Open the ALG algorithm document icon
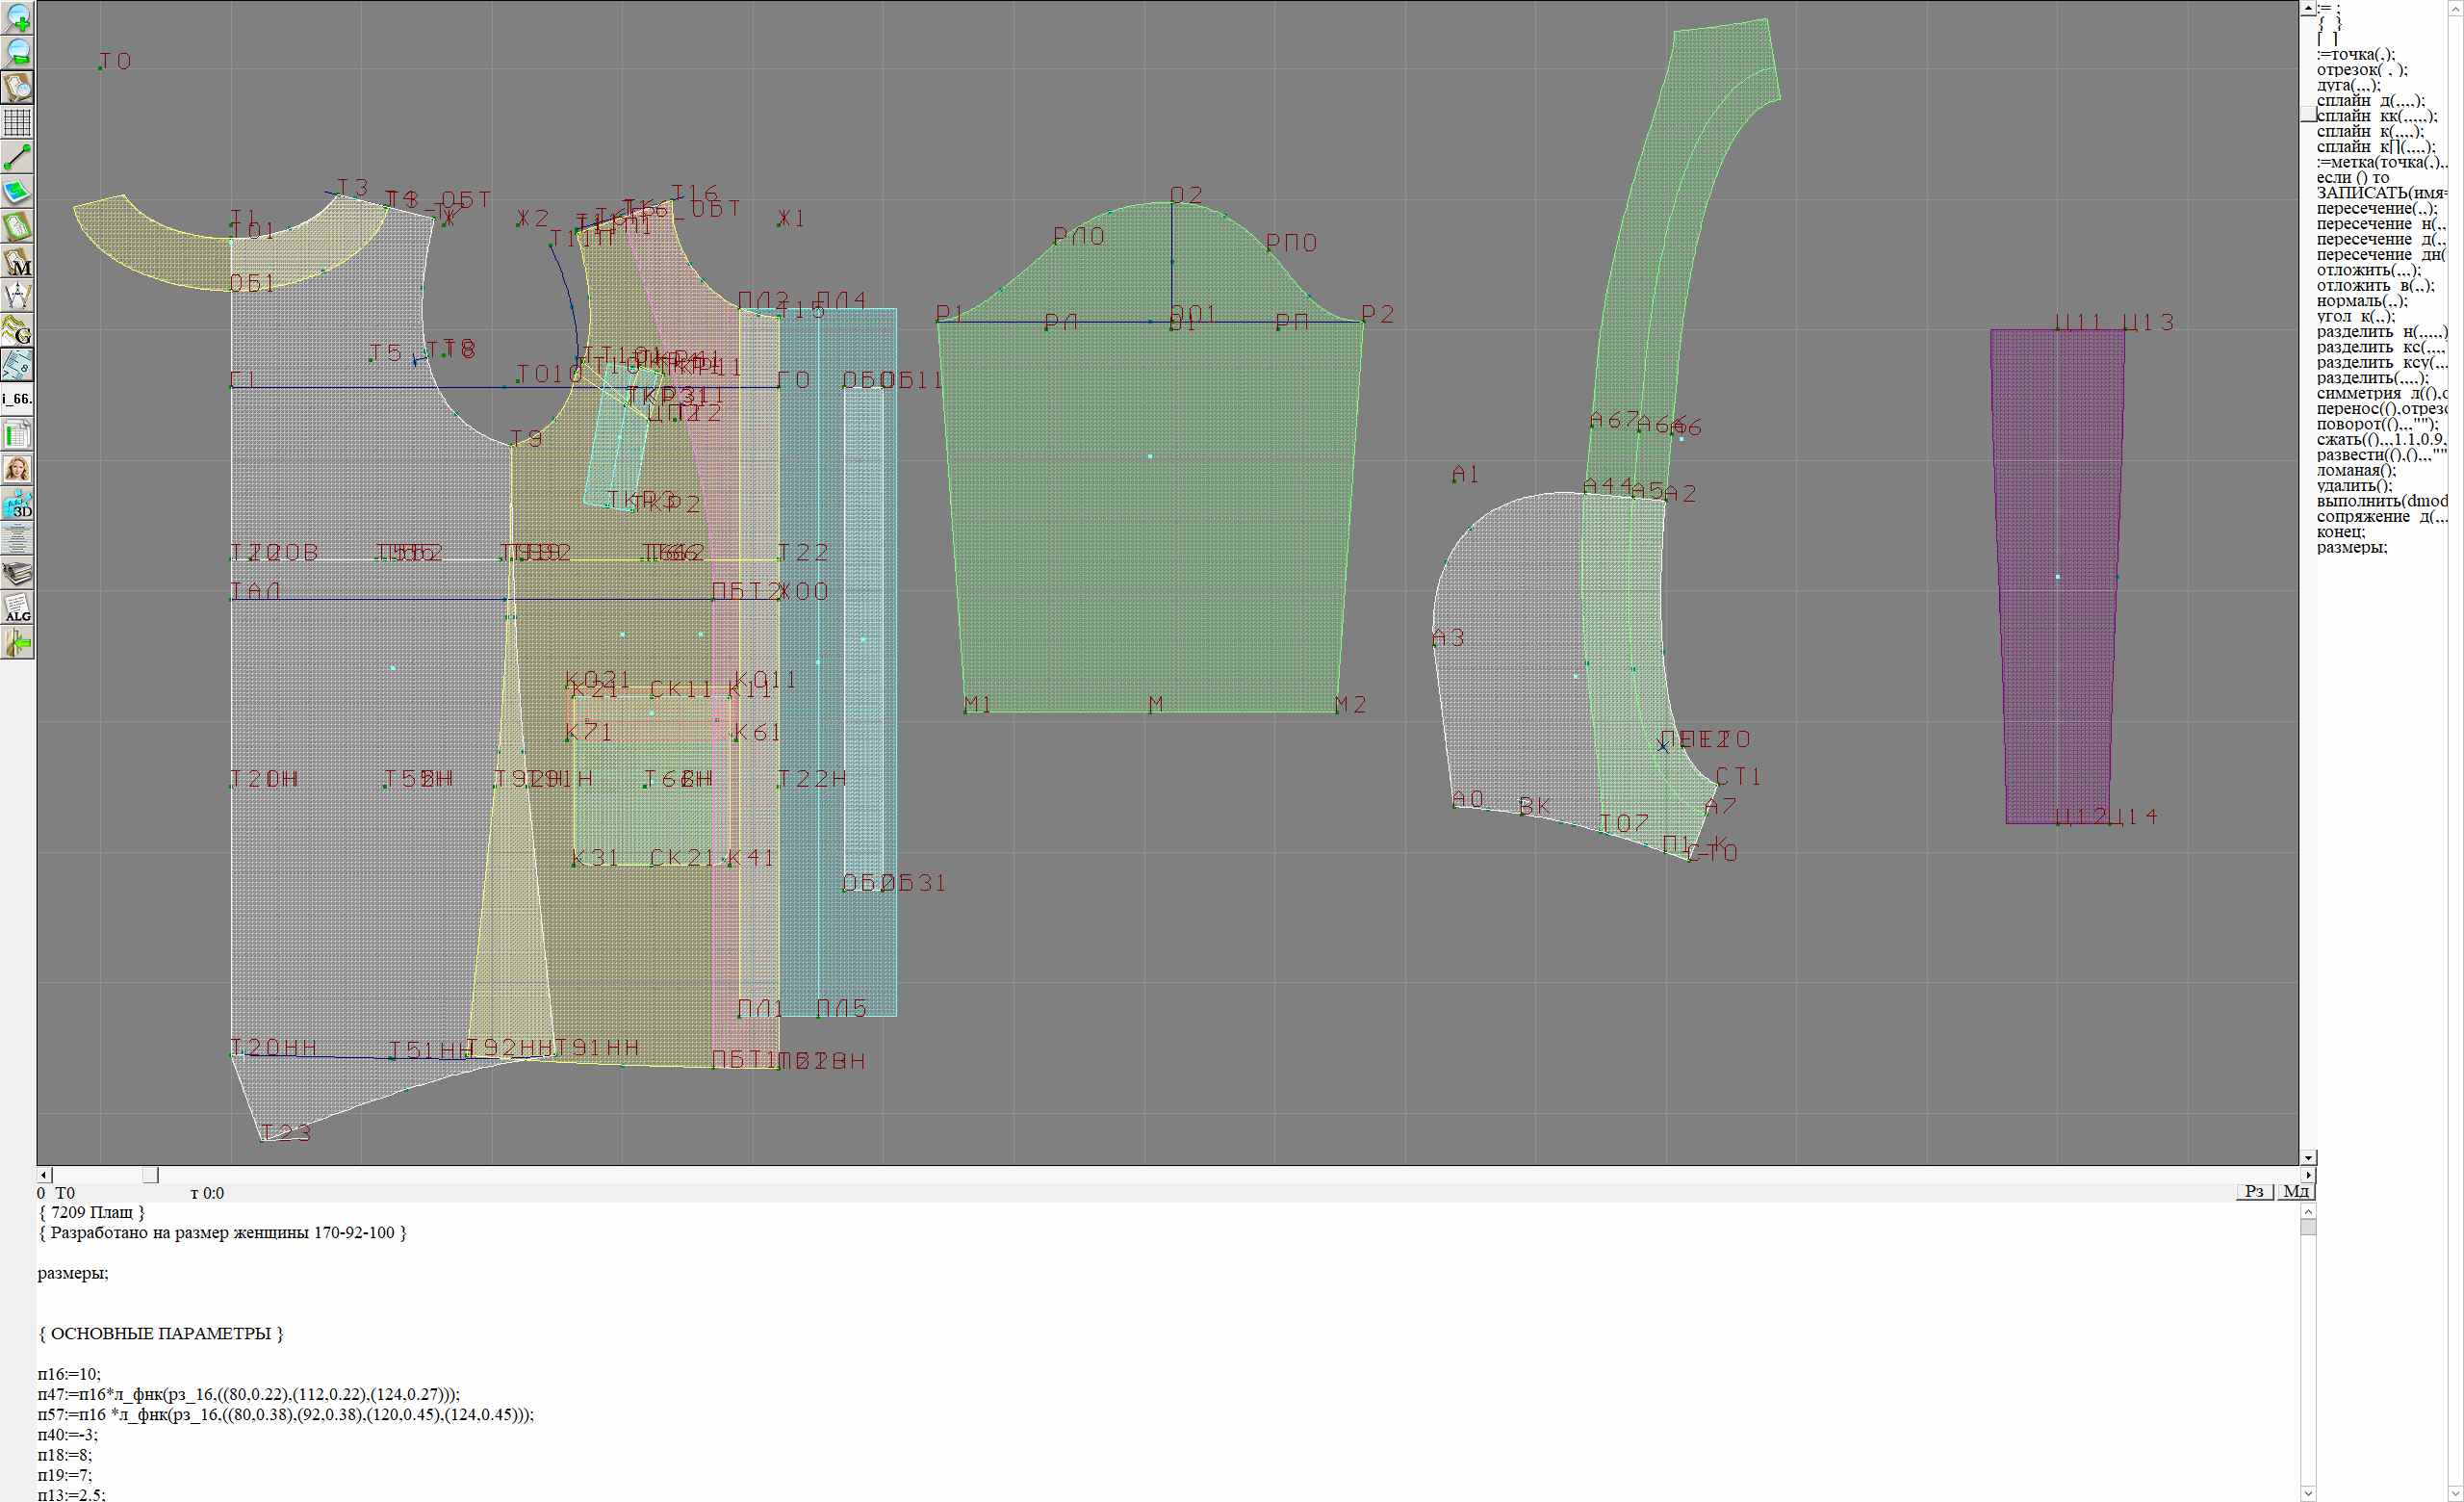2464x1502 pixels. click(x=18, y=609)
